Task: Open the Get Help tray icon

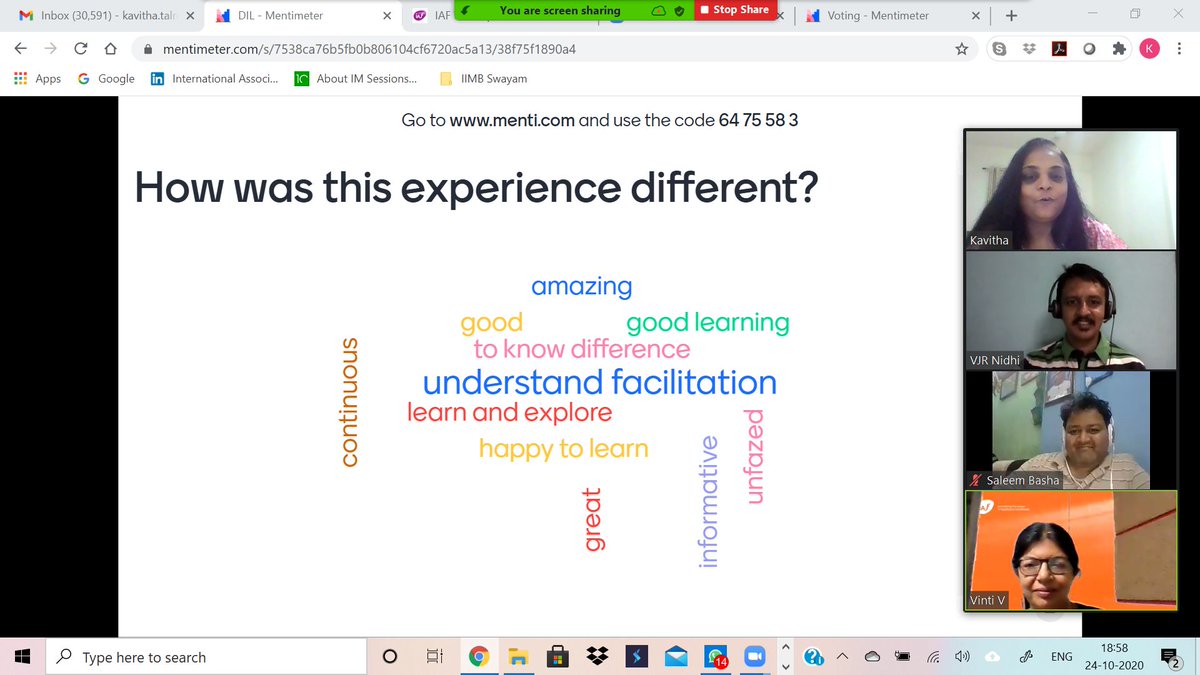Action: (814, 657)
